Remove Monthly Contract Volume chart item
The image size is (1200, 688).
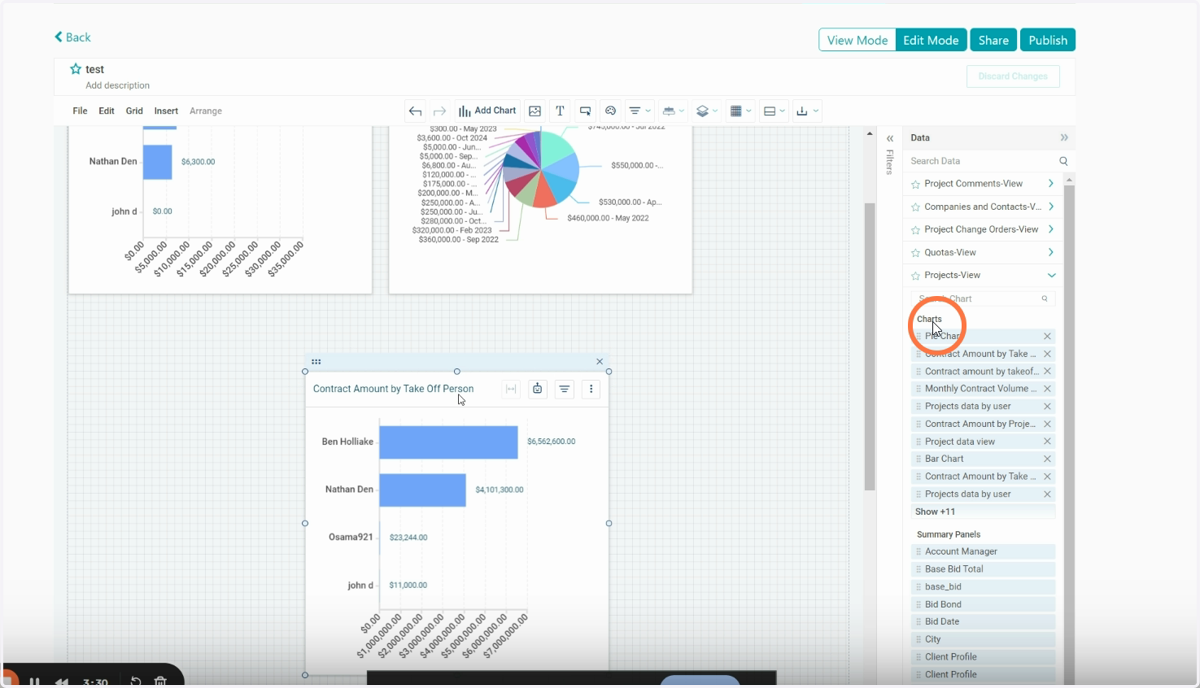(x=1047, y=389)
